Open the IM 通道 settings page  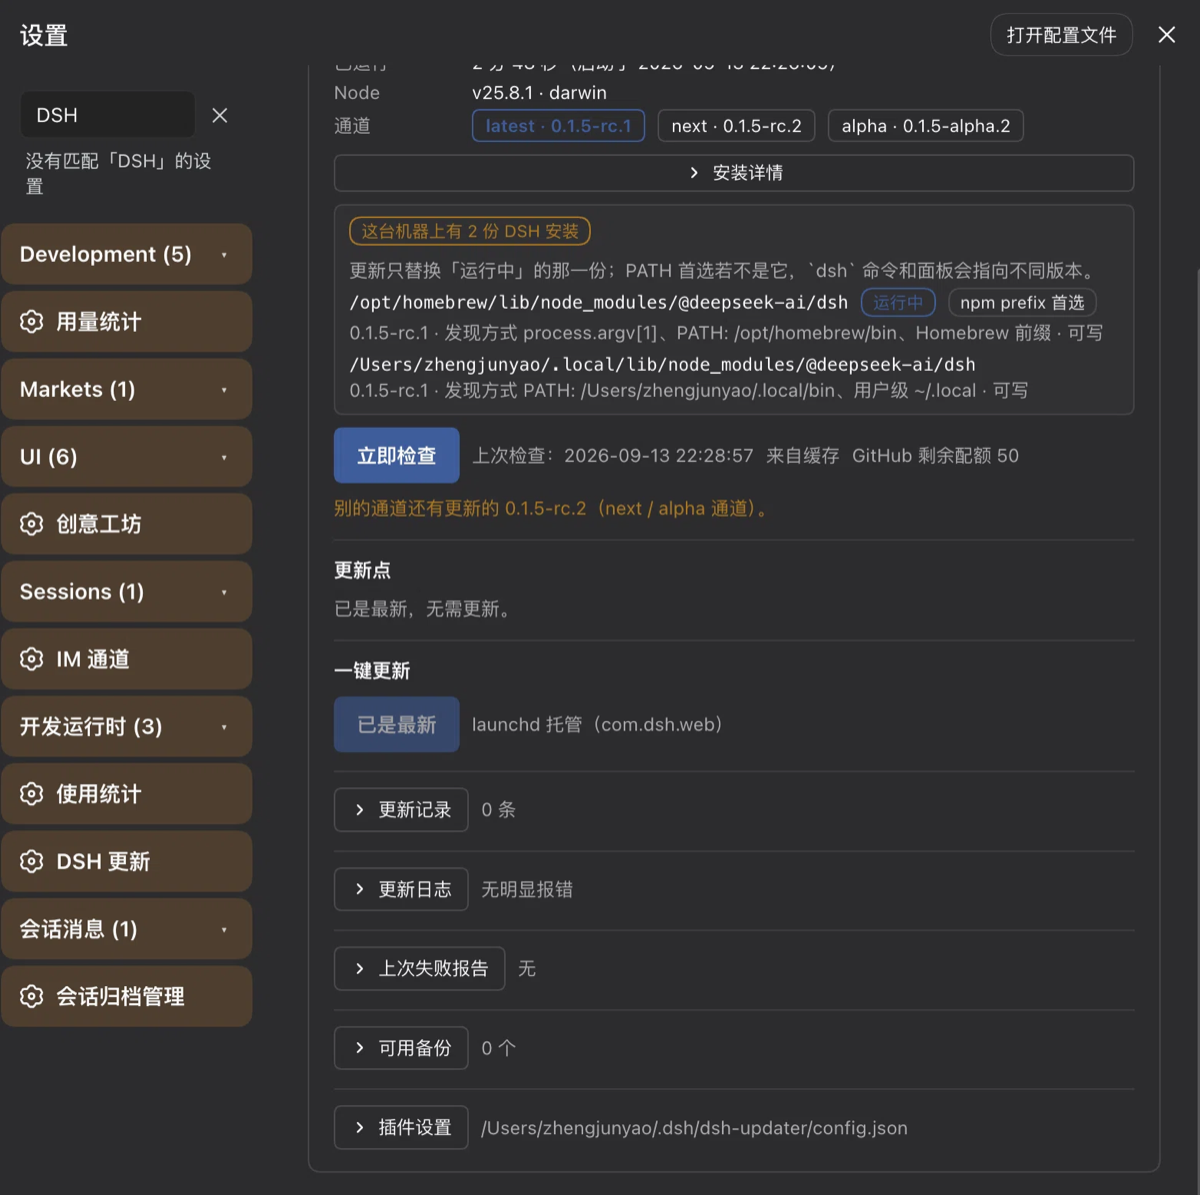click(127, 659)
